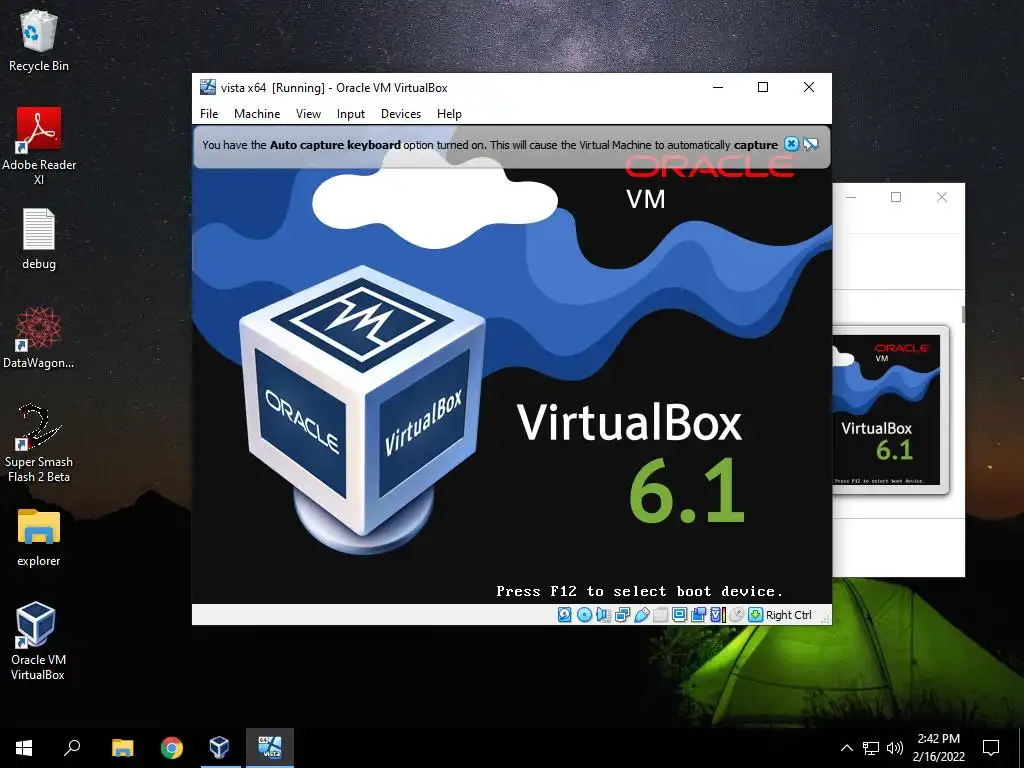
Task: Minimize the background VirtualBox Manager window
Action: 851,197
